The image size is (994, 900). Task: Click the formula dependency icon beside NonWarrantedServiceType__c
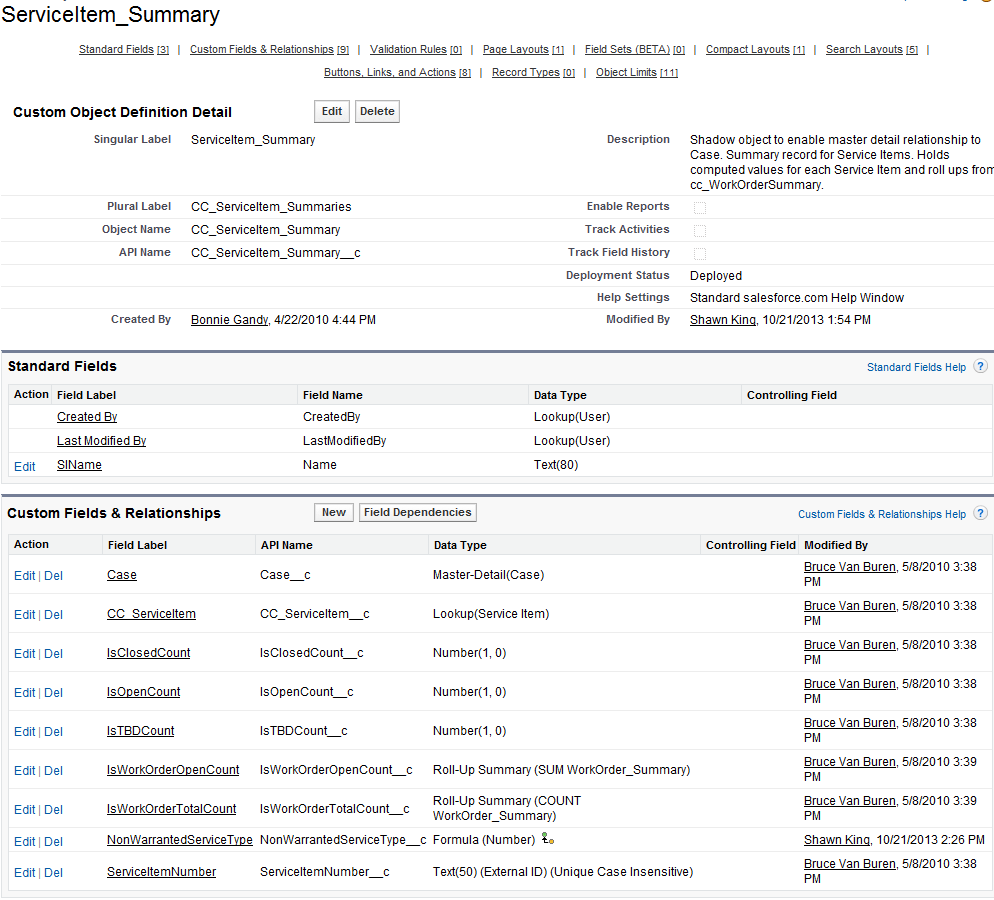547,840
